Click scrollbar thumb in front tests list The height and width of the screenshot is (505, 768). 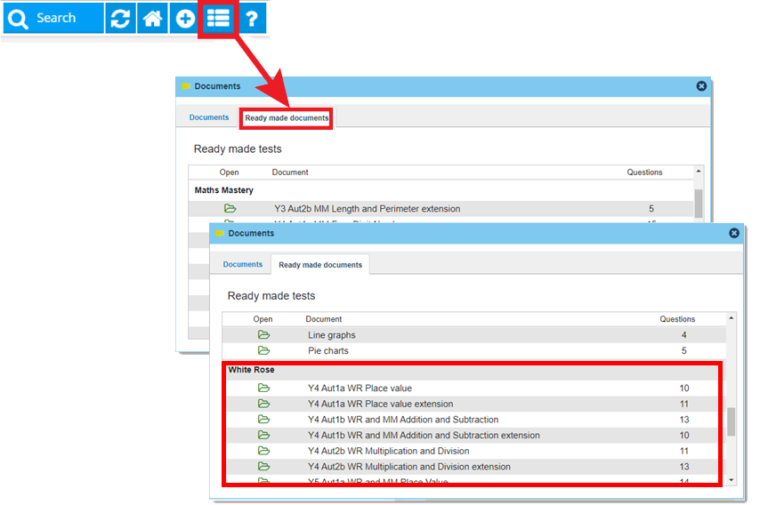[x=731, y=421]
